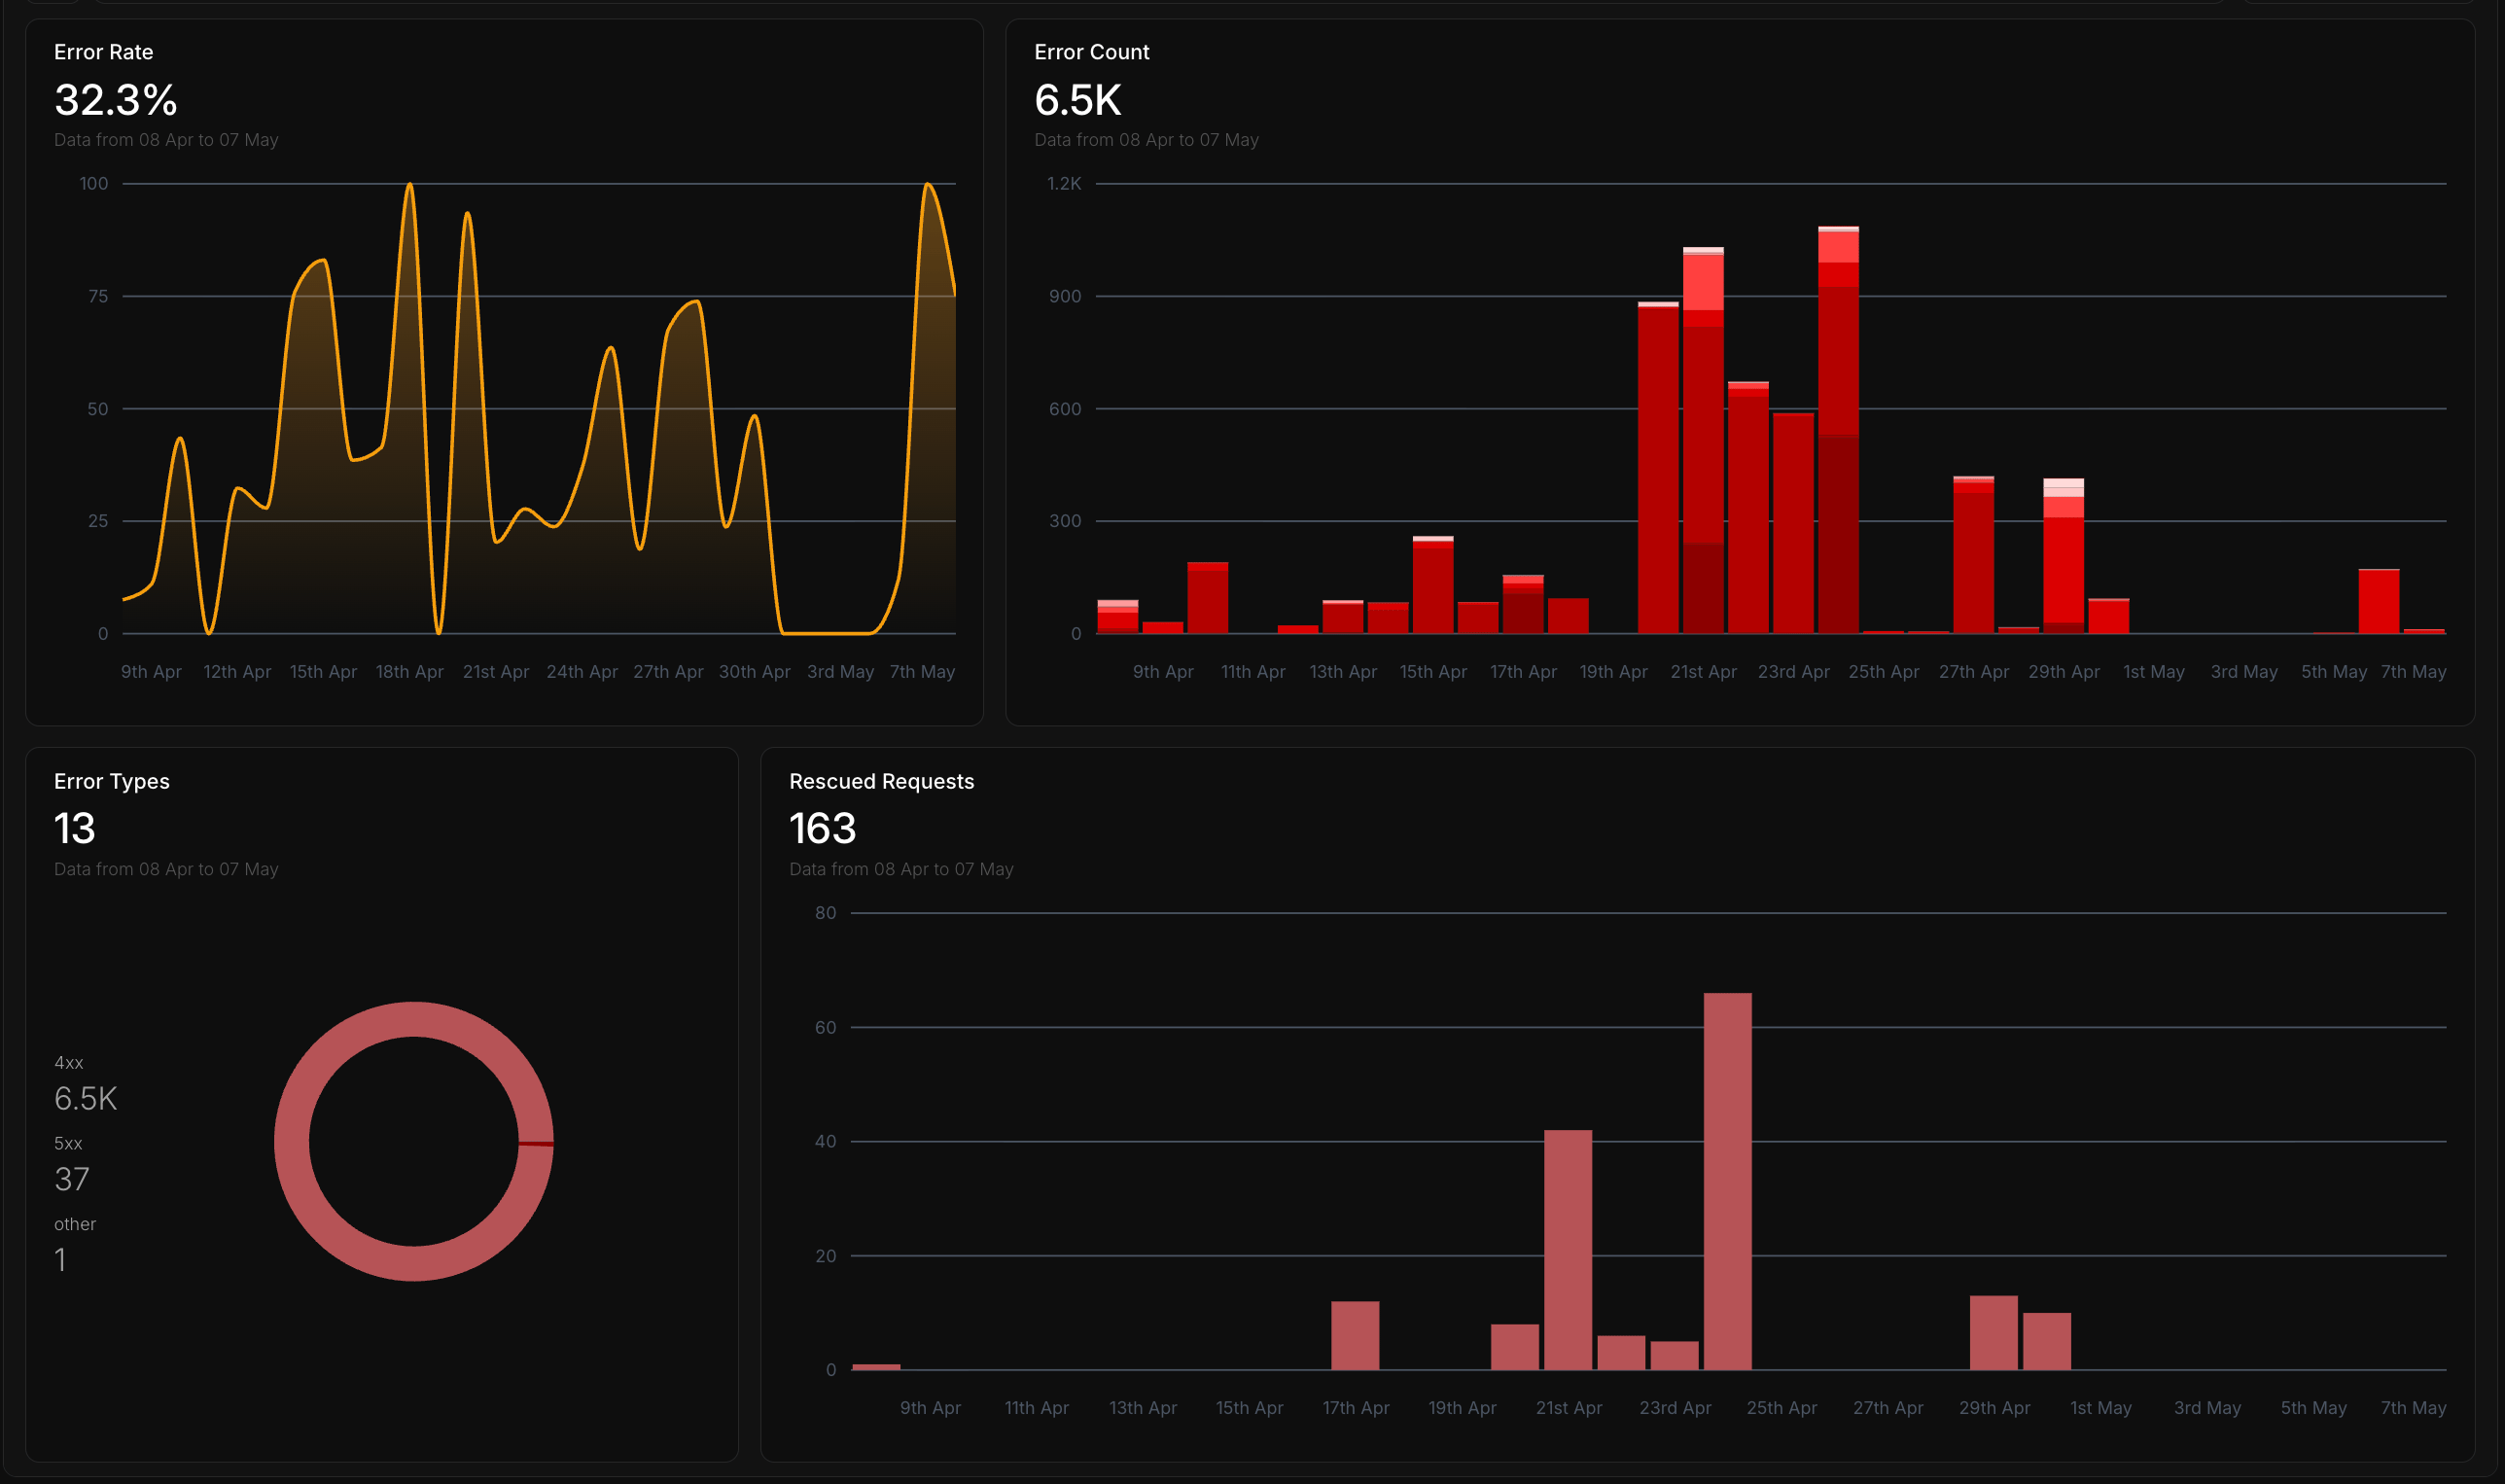The height and width of the screenshot is (1484, 2505).
Task: Click the Error Count bar near 6th May
Action: coord(2378,601)
